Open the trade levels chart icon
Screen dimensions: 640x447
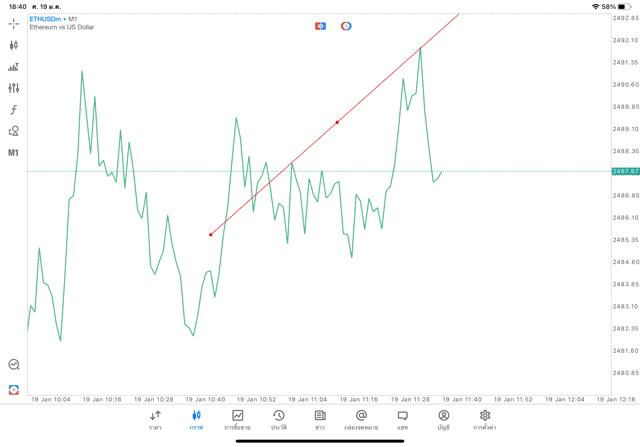point(14,67)
